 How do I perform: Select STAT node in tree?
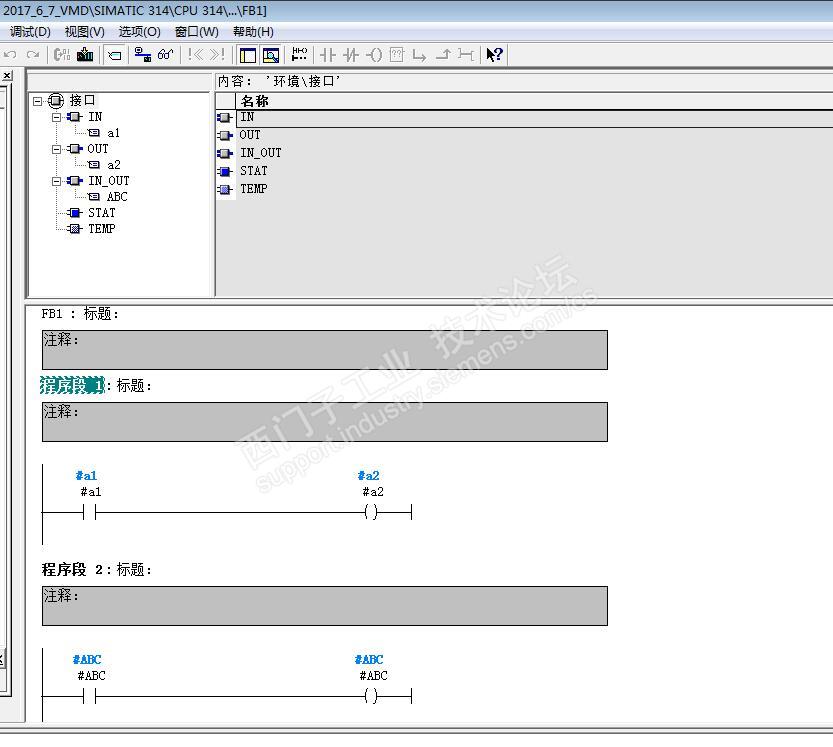pyautogui.click(x=101, y=213)
